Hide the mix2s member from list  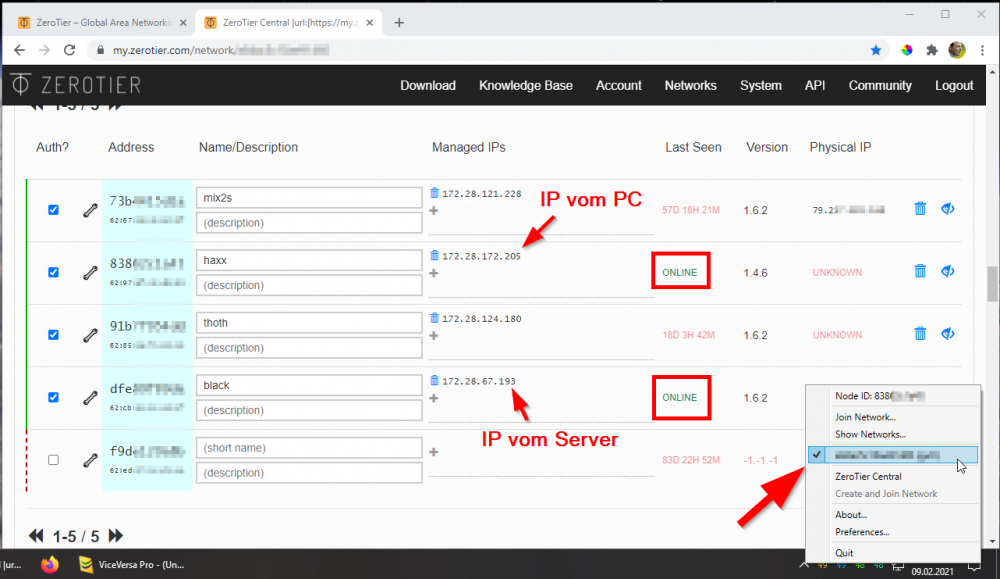pos(948,209)
